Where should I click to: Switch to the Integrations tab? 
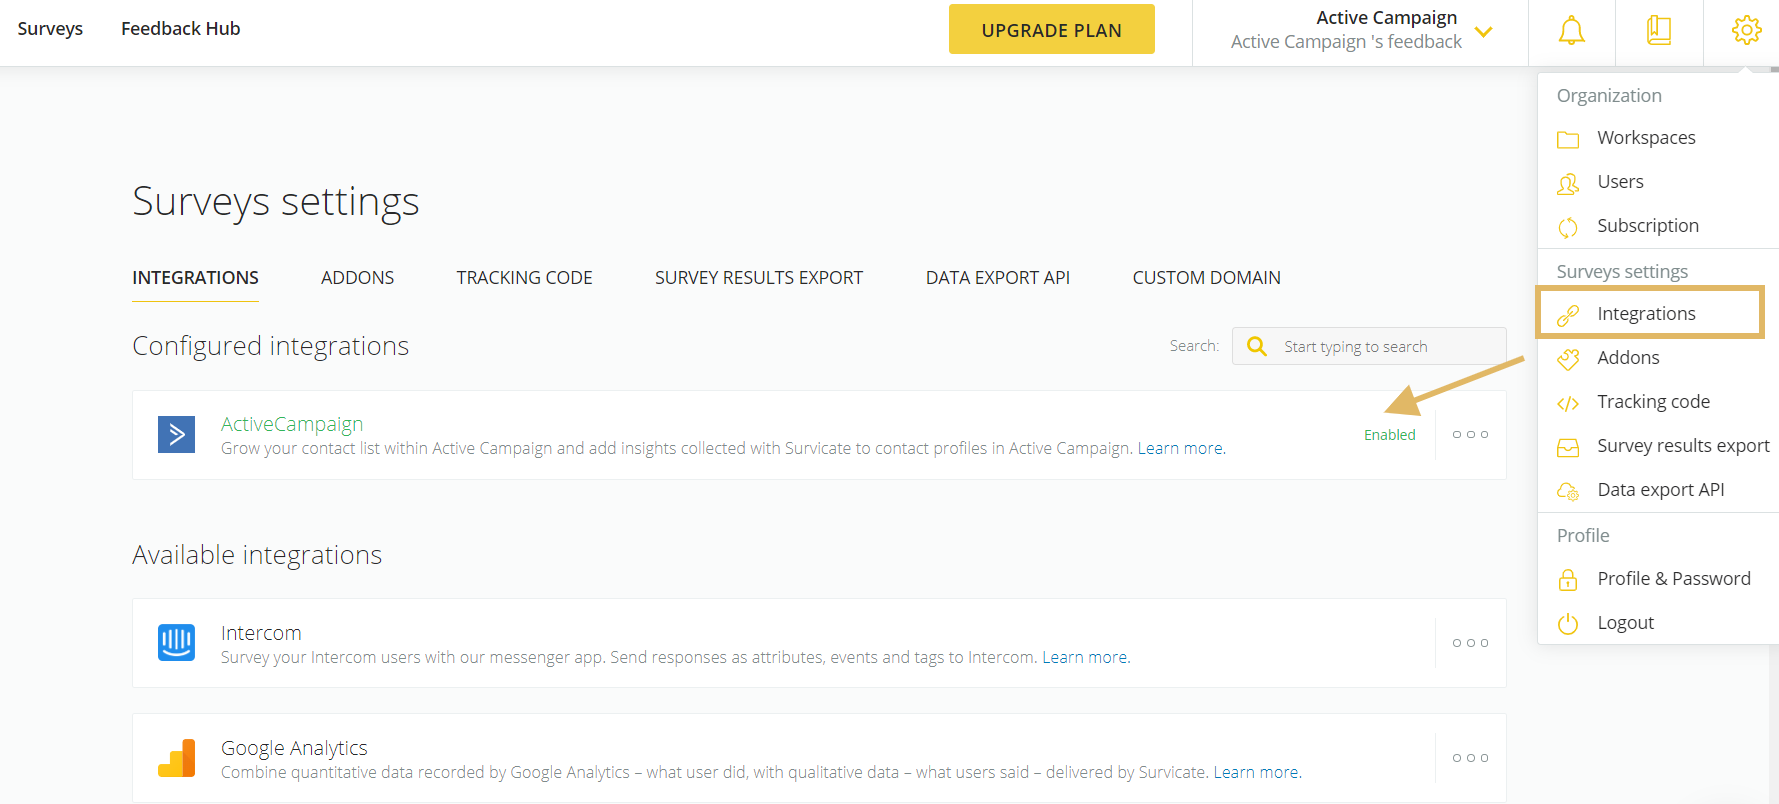coord(195,278)
